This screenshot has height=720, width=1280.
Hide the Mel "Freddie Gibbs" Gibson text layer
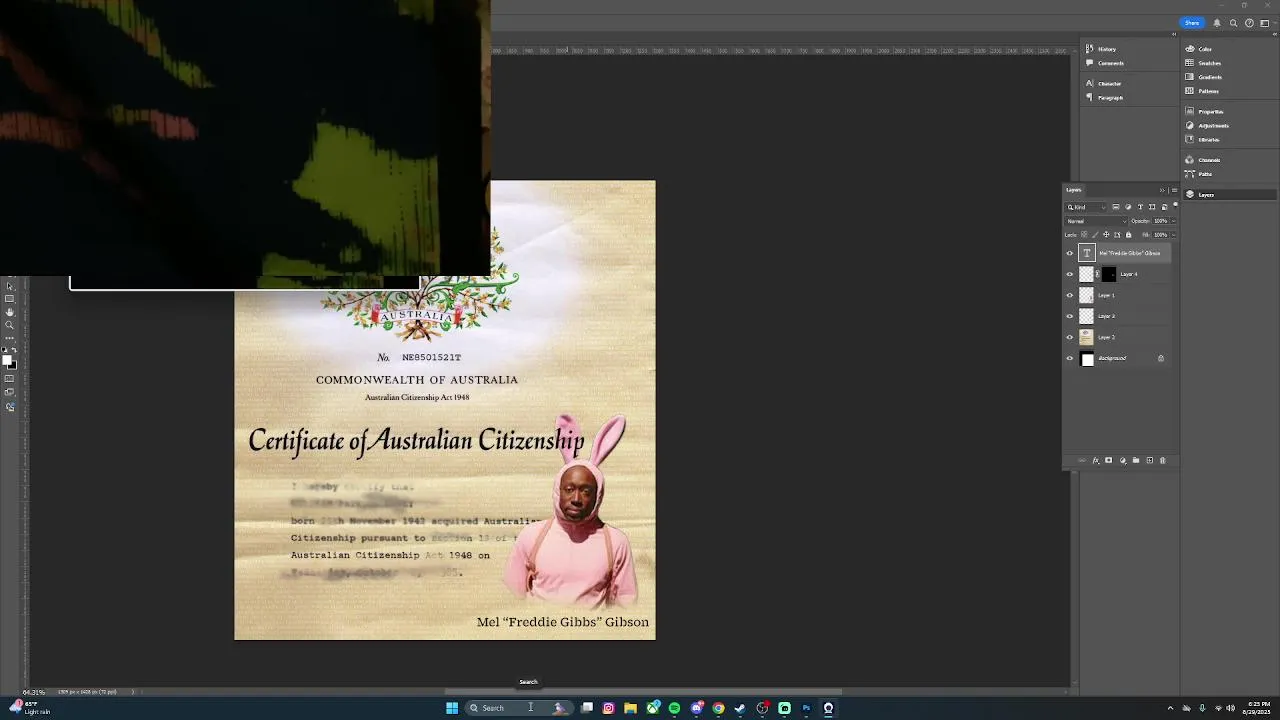[1070, 253]
